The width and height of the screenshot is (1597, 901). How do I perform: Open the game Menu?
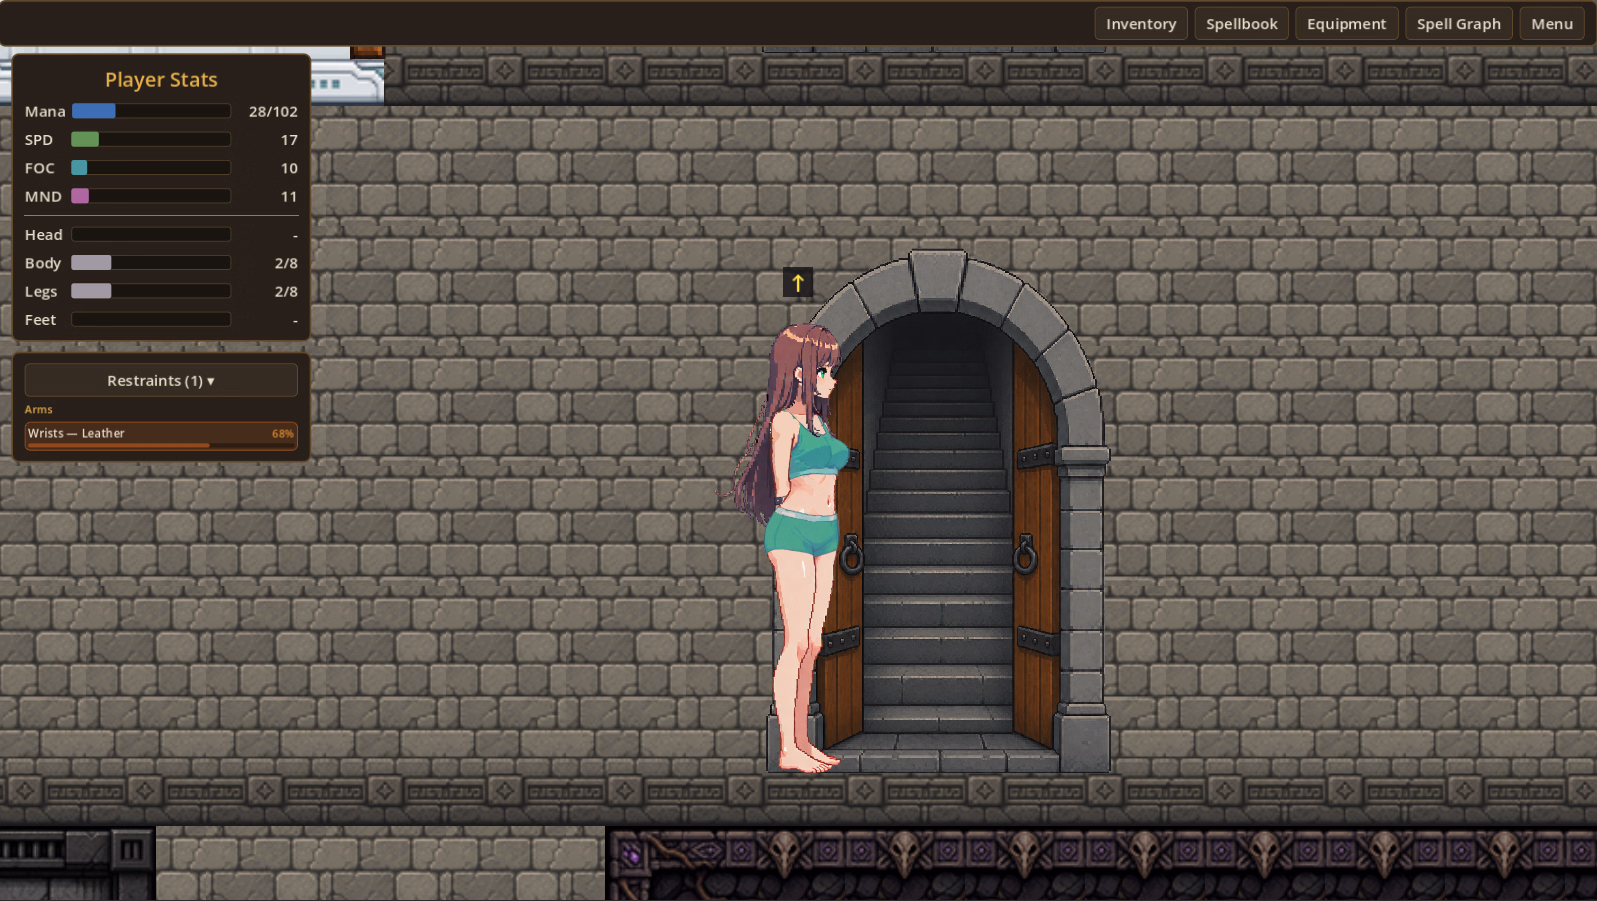pos(1552,24)
